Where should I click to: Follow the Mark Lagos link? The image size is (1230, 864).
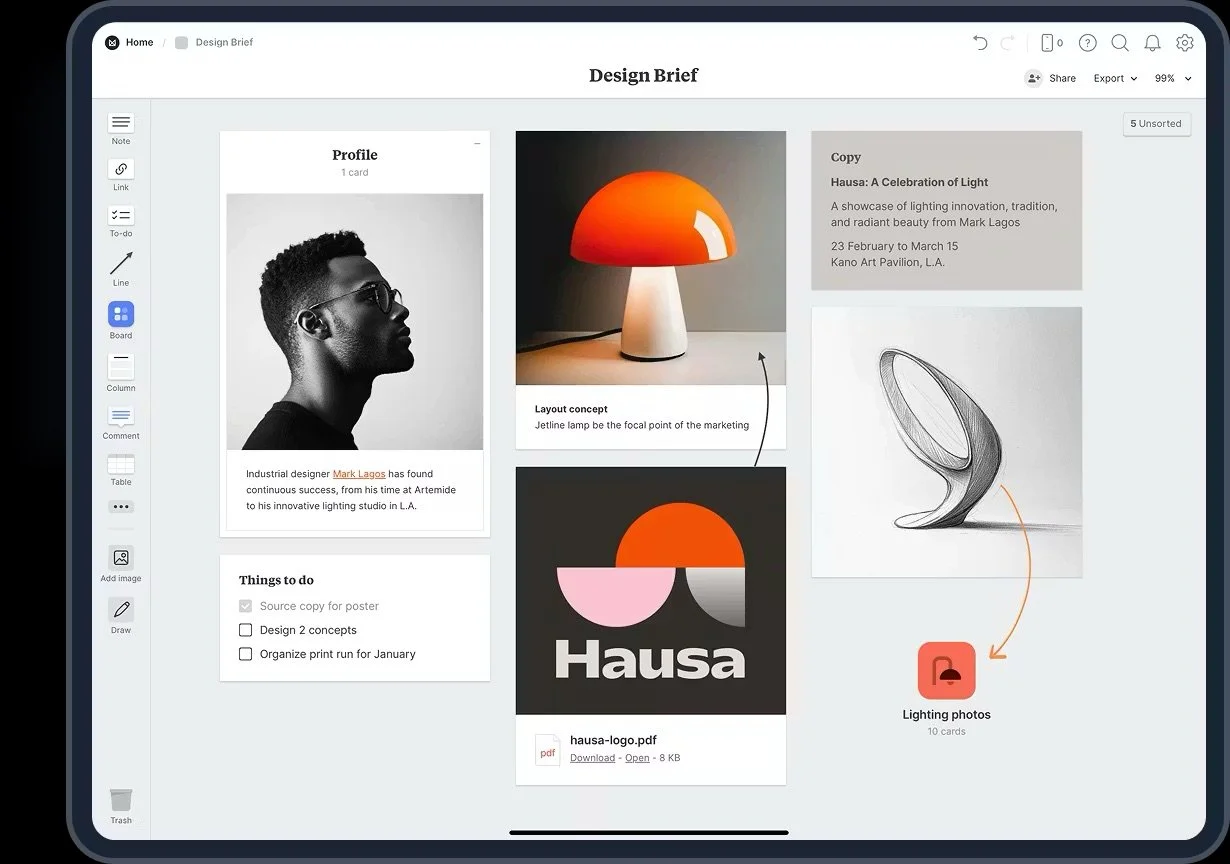359,474
